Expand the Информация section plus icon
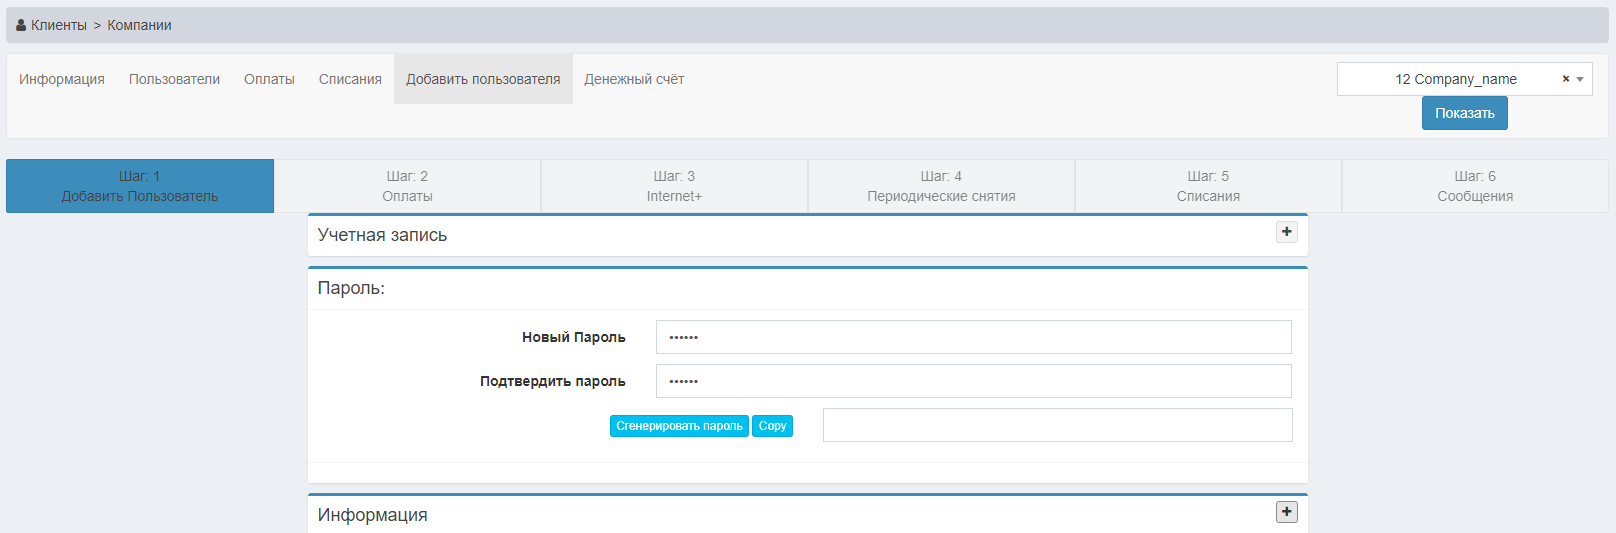Viewport: 1616px width, 533px height. [x=1286, y=512]
